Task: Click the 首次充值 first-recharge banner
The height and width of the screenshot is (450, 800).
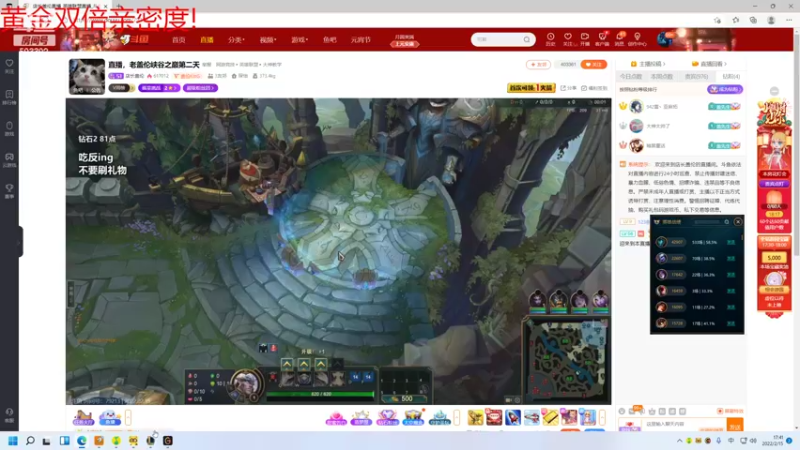Action: (x=531, y=88)
